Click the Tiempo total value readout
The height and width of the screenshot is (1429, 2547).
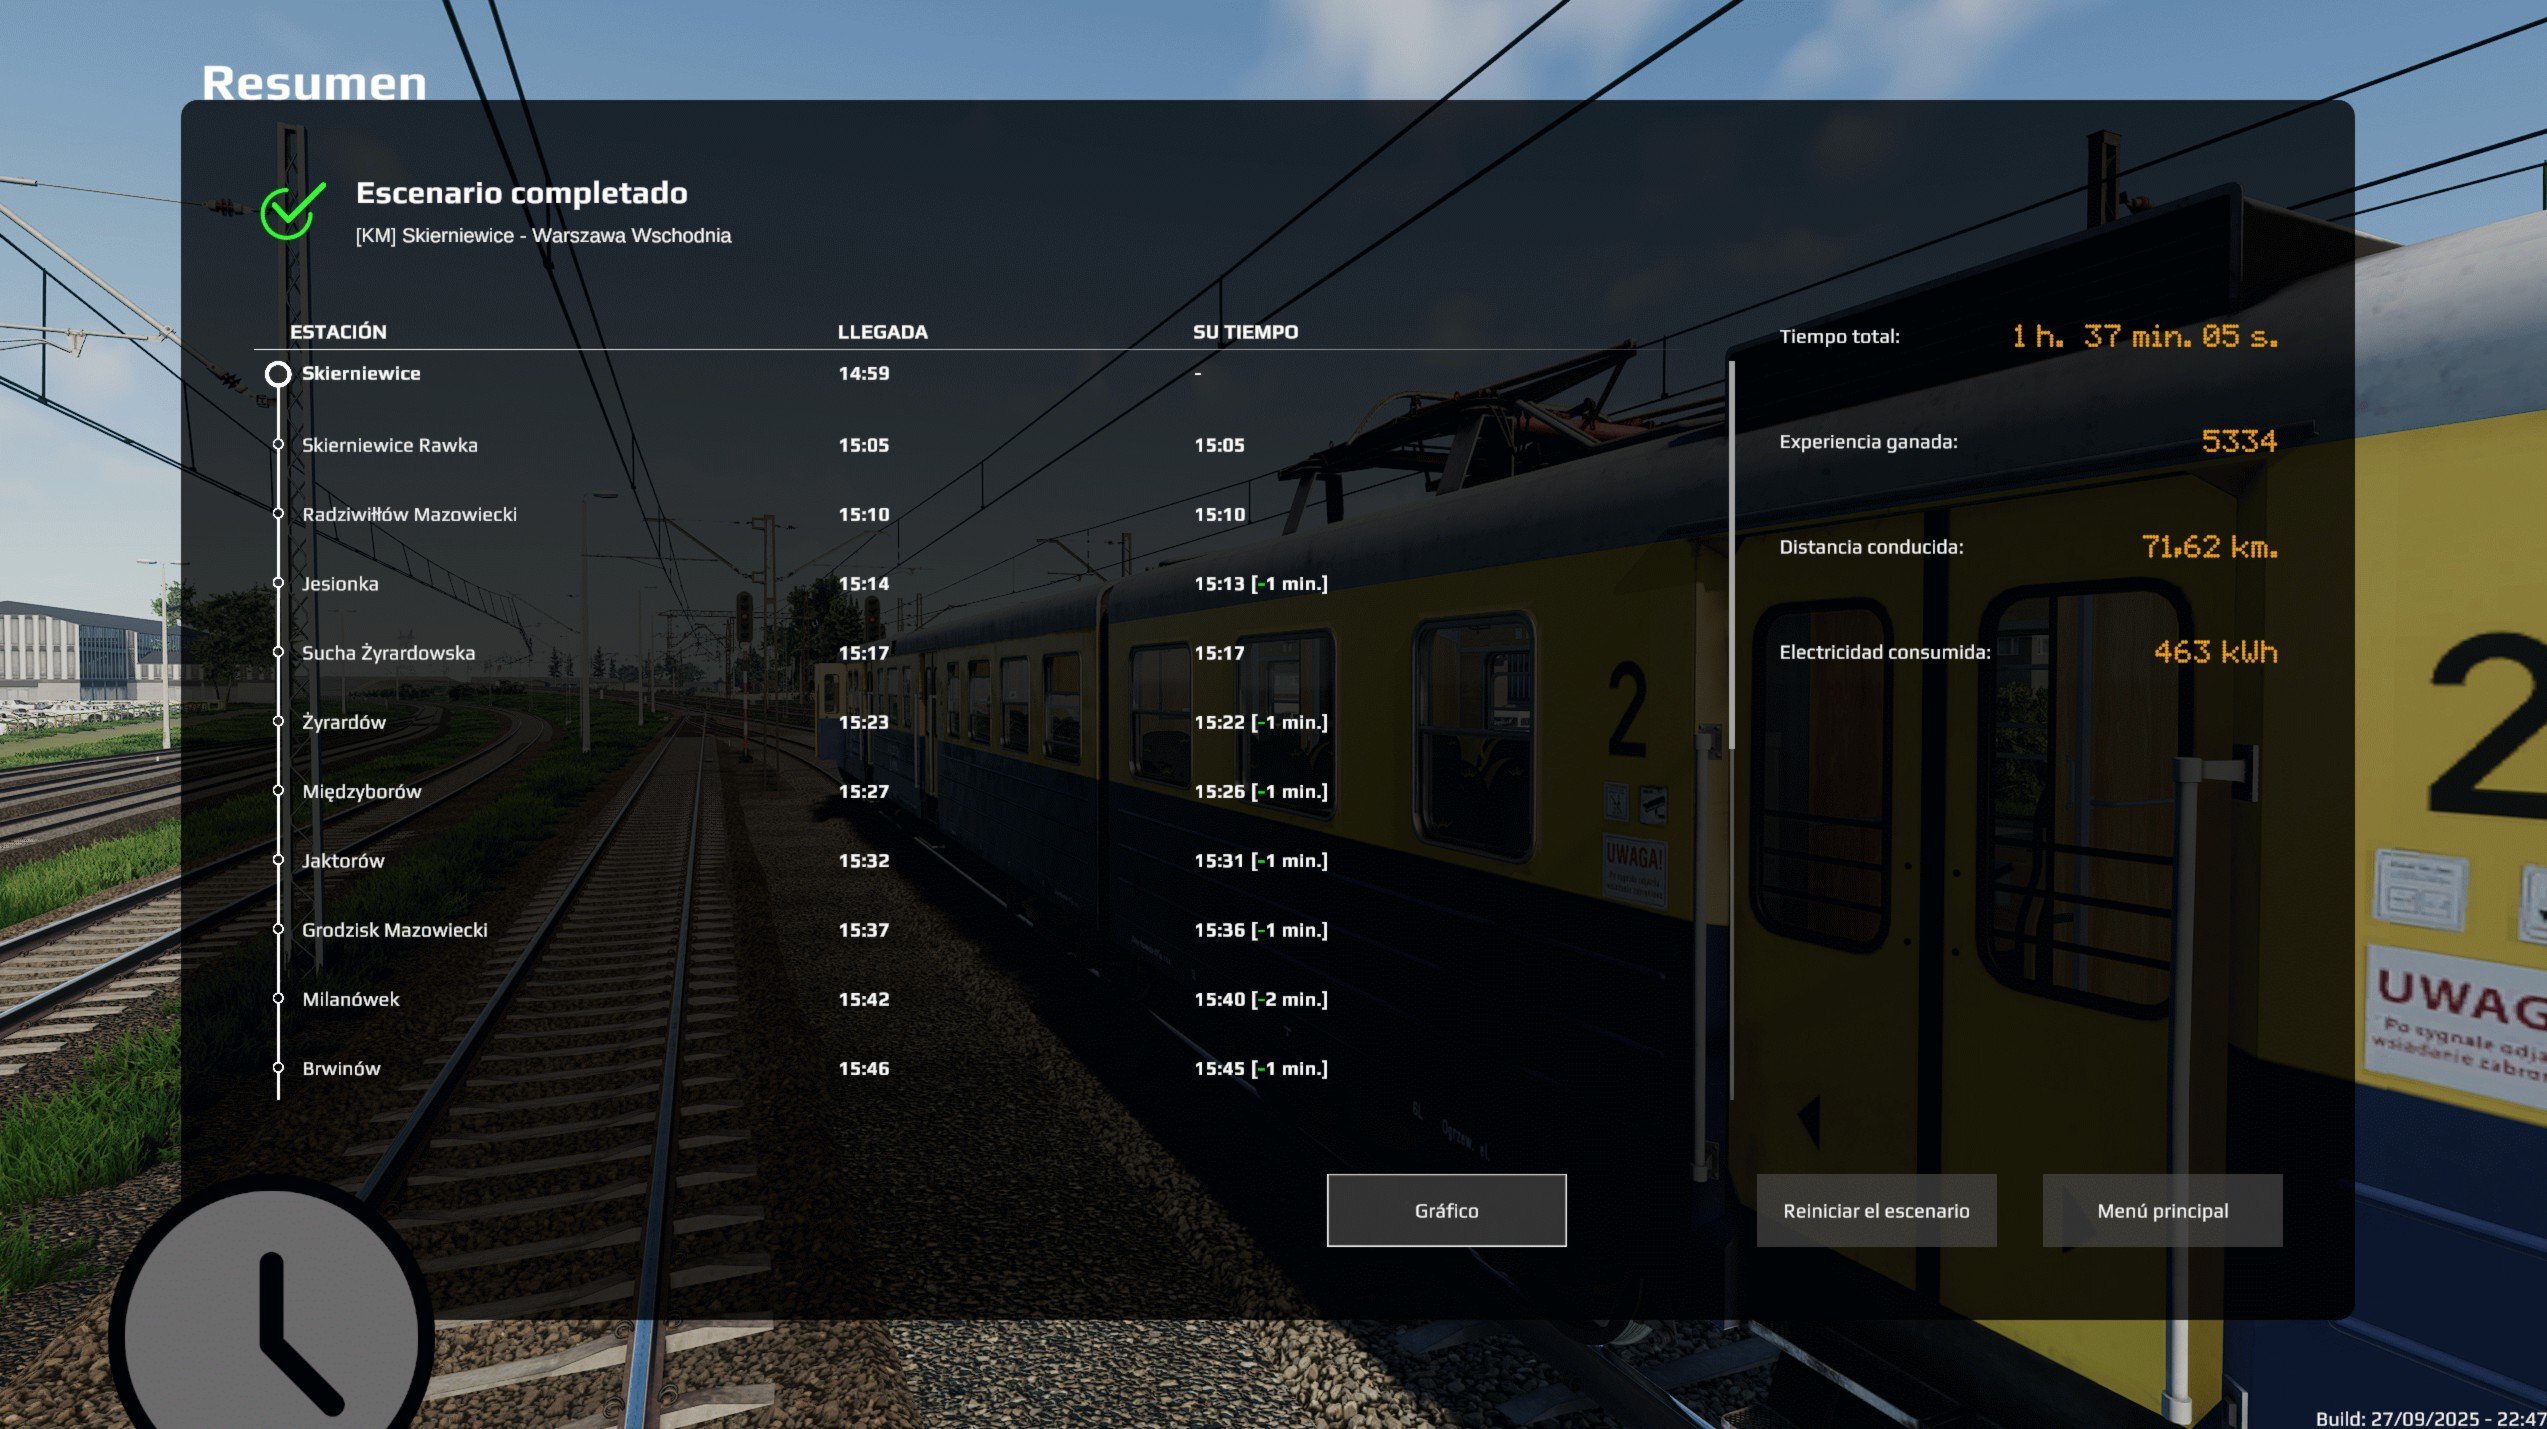pyautogui.click(x=2144, y=337)
